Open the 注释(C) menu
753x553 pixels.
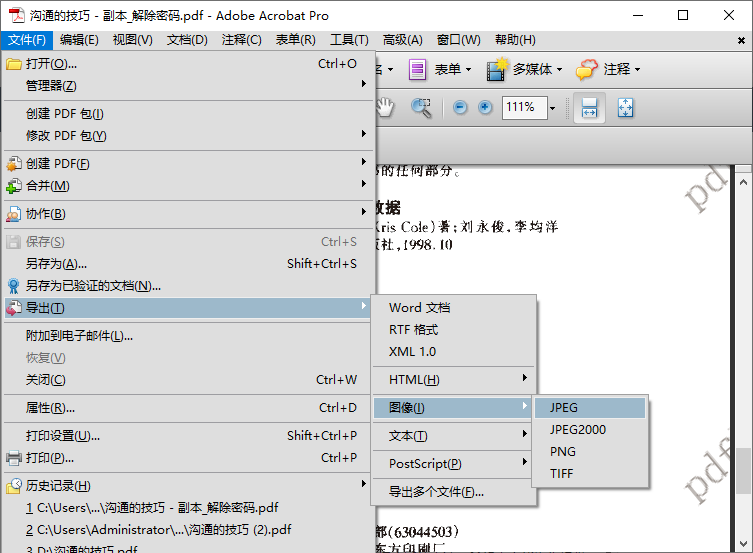coord(242,40)
